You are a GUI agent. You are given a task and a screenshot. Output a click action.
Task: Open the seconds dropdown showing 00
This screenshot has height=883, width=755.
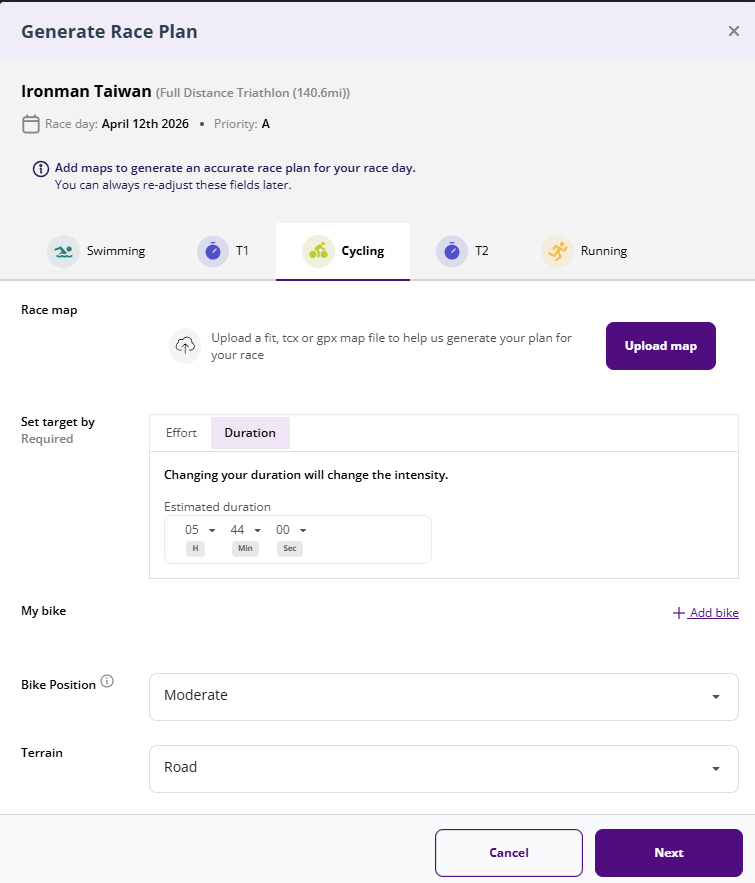(291, 530)
